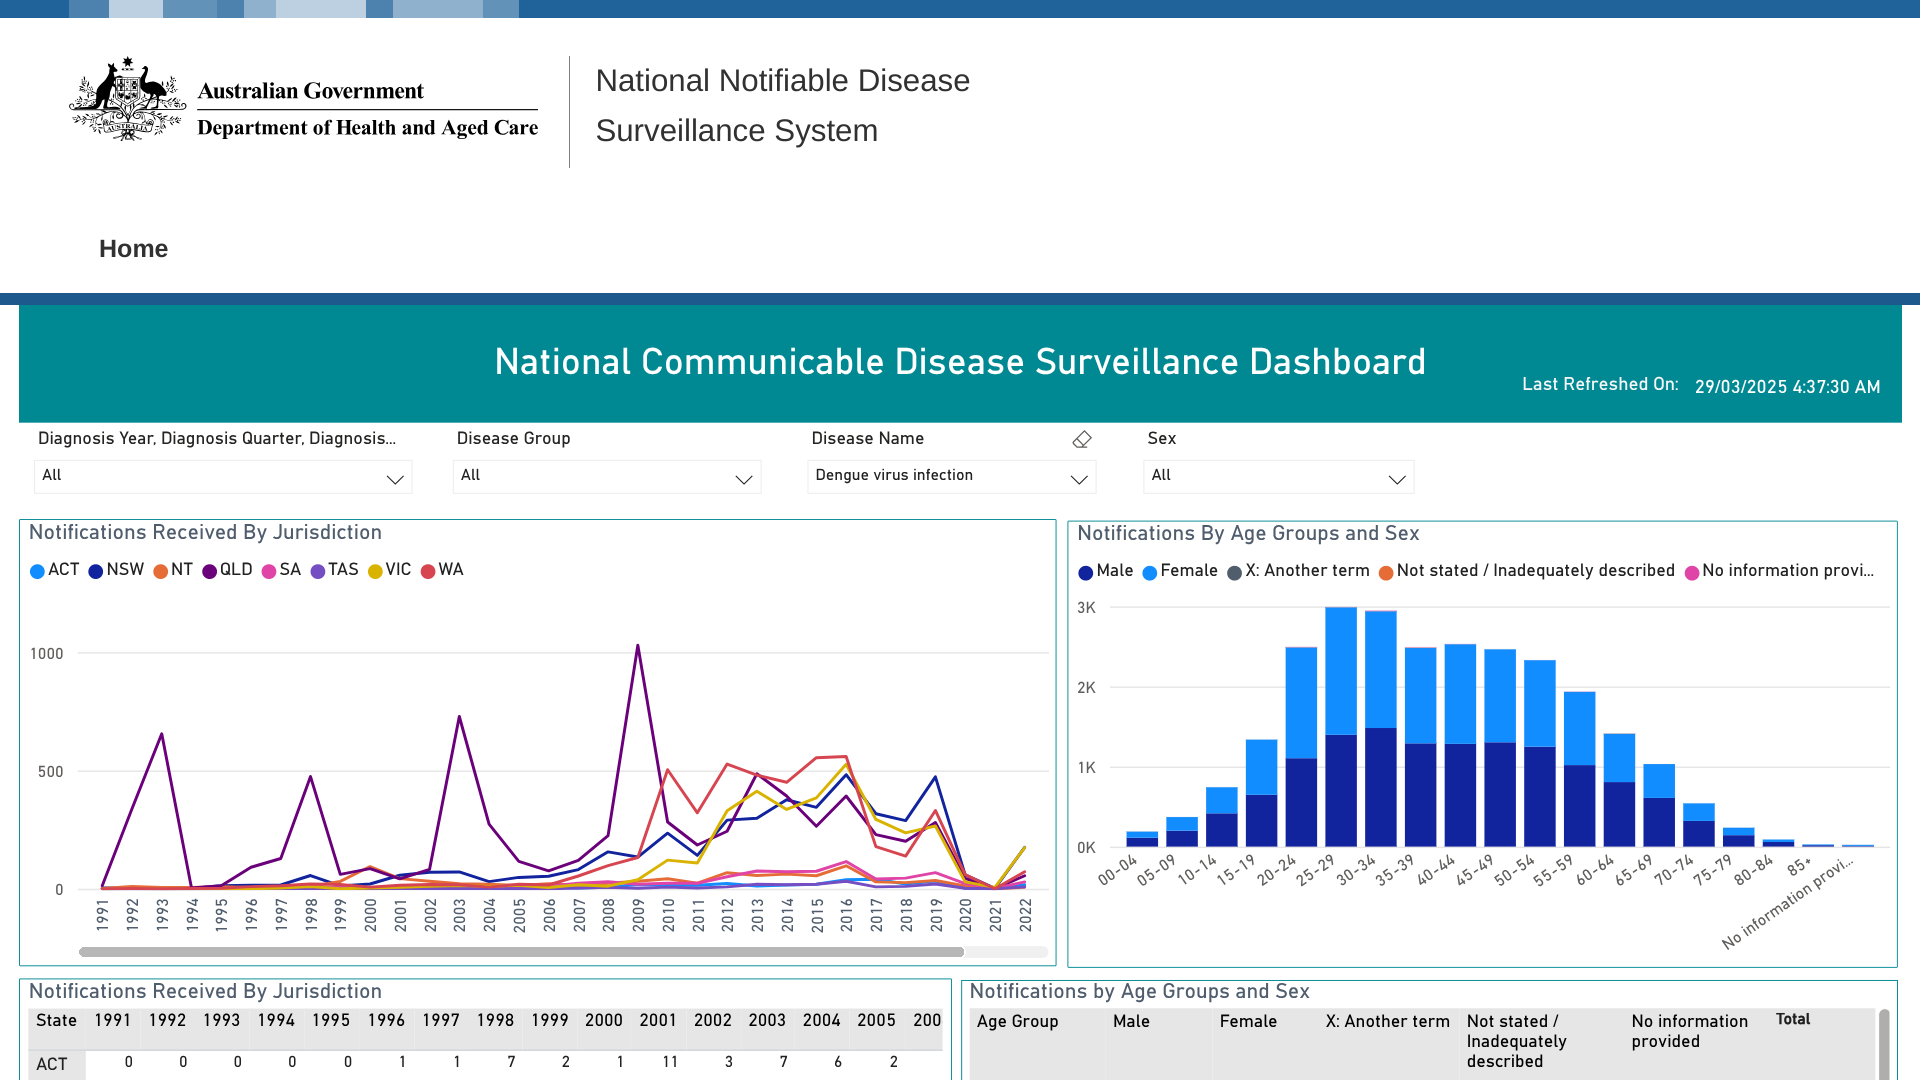The height and width of the screenshot is (1080, 1920).
Task: Click the Not stated legend dot
Action: (1386, 573)
